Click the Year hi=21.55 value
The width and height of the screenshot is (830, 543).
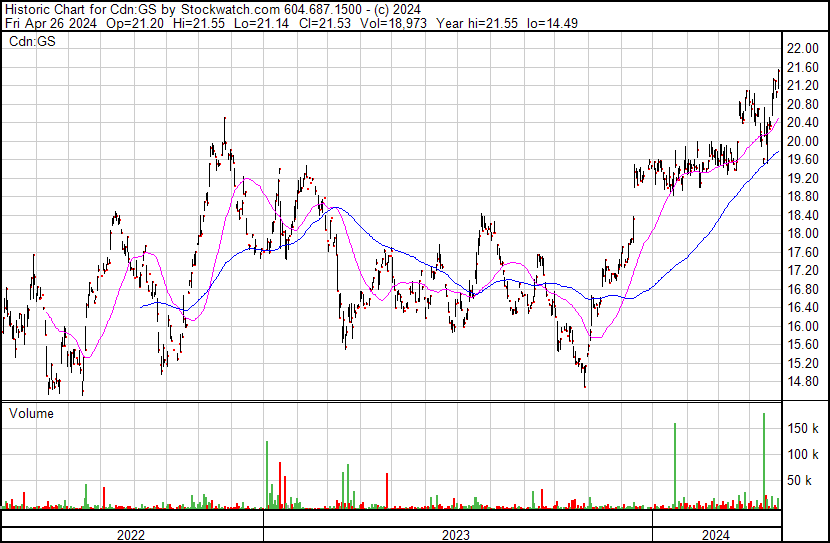[477, 23]
